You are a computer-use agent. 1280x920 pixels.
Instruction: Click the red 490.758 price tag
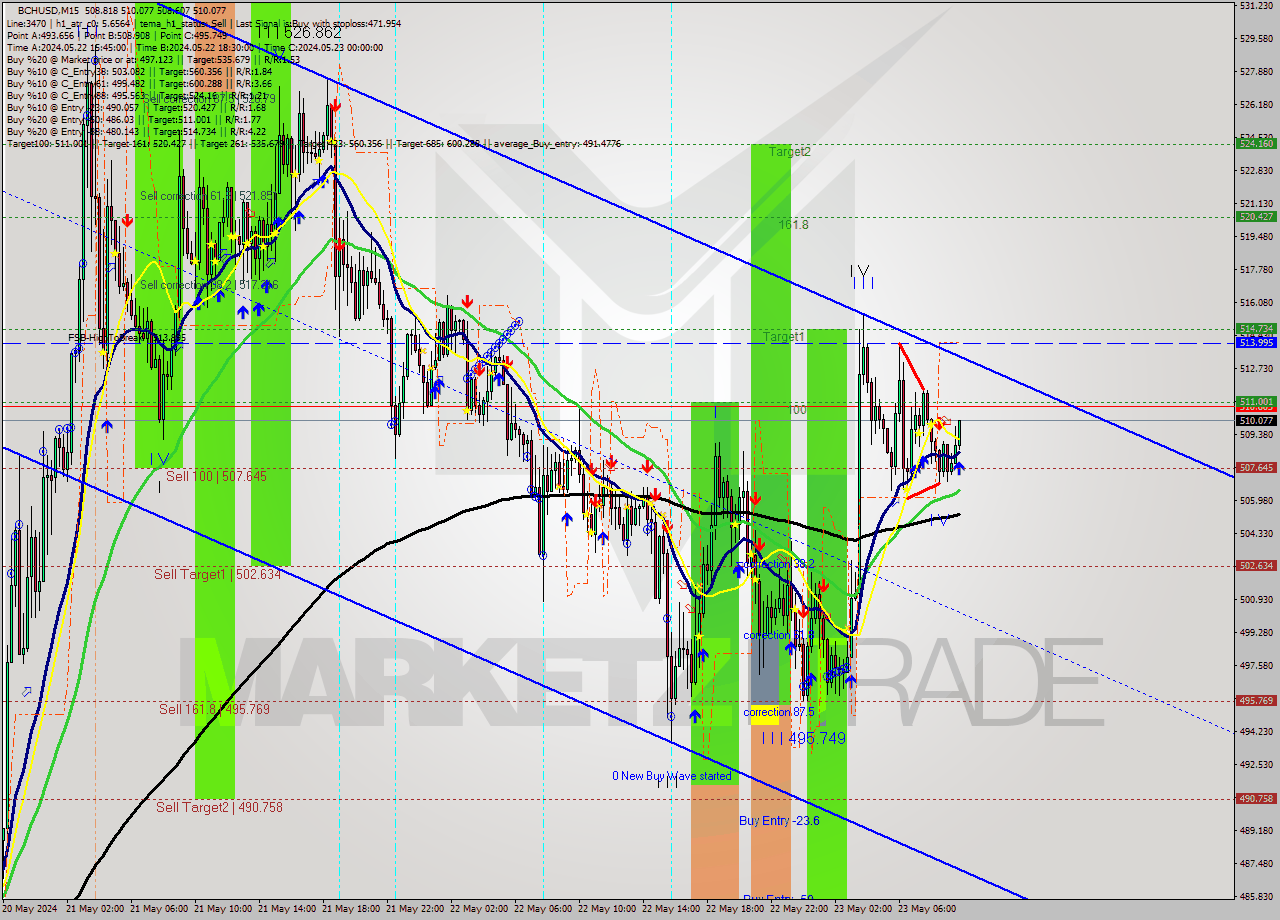(1255, 798)
